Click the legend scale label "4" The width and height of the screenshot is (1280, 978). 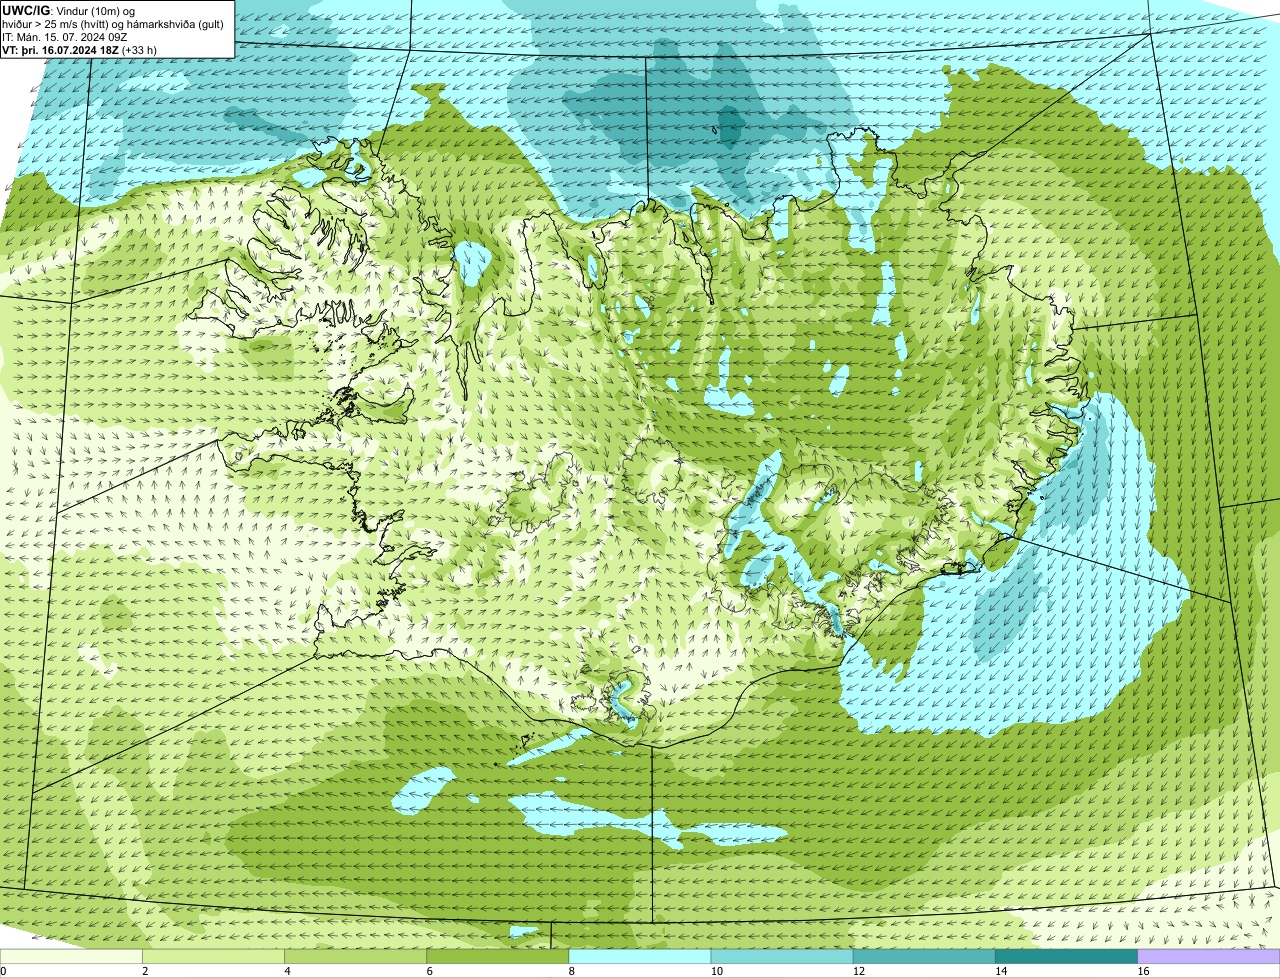(287, 971)
